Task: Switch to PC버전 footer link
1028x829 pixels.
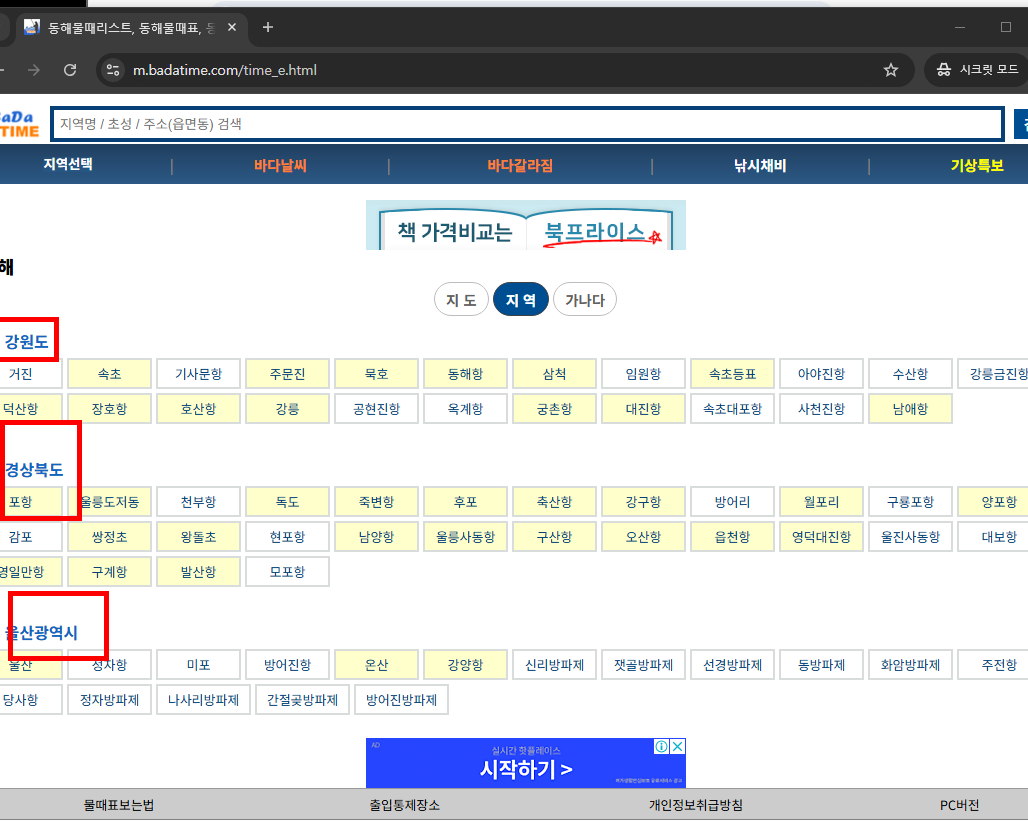Action: click(x=959, y=805)
